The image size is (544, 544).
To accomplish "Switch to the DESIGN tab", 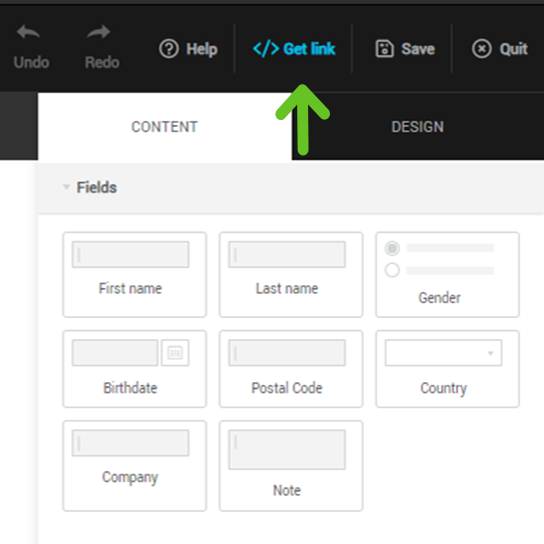I will (418, 126).
